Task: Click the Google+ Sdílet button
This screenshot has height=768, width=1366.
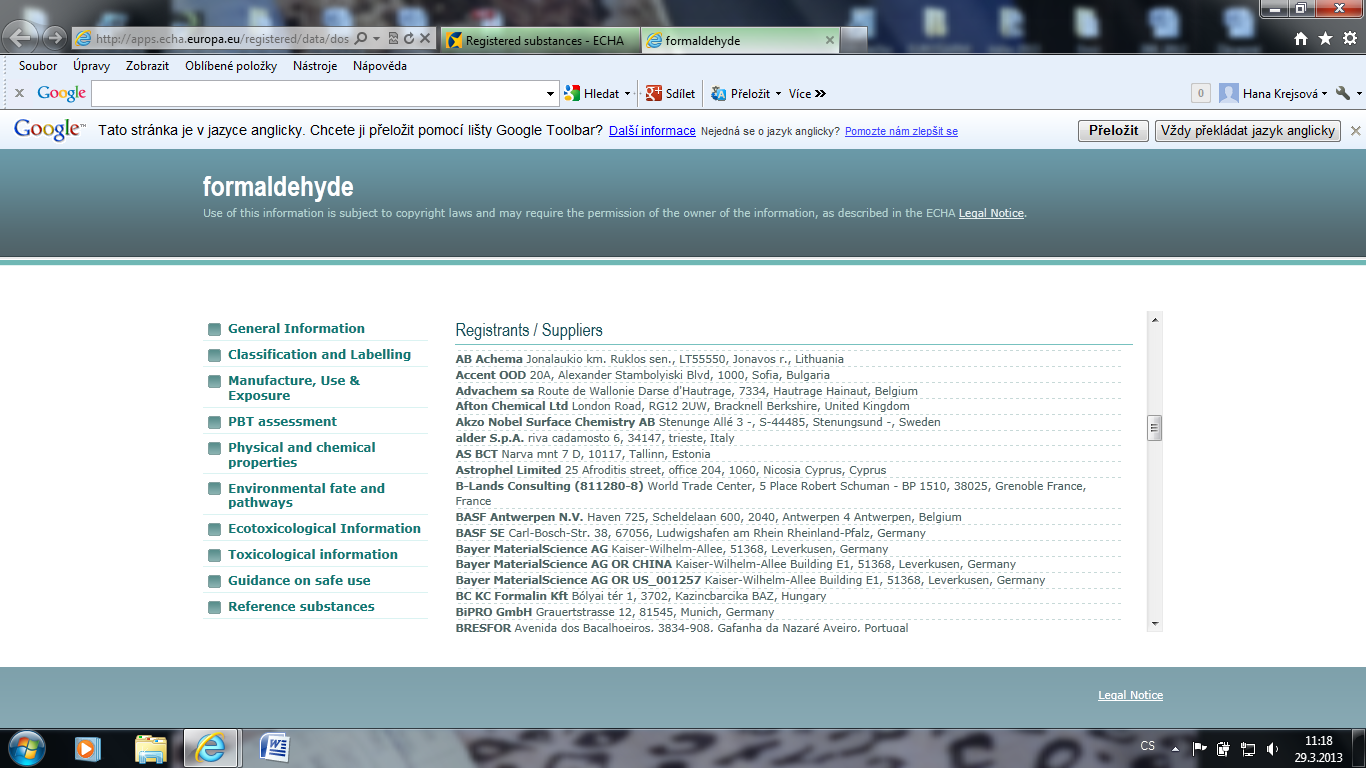Action: coord(671,94)
